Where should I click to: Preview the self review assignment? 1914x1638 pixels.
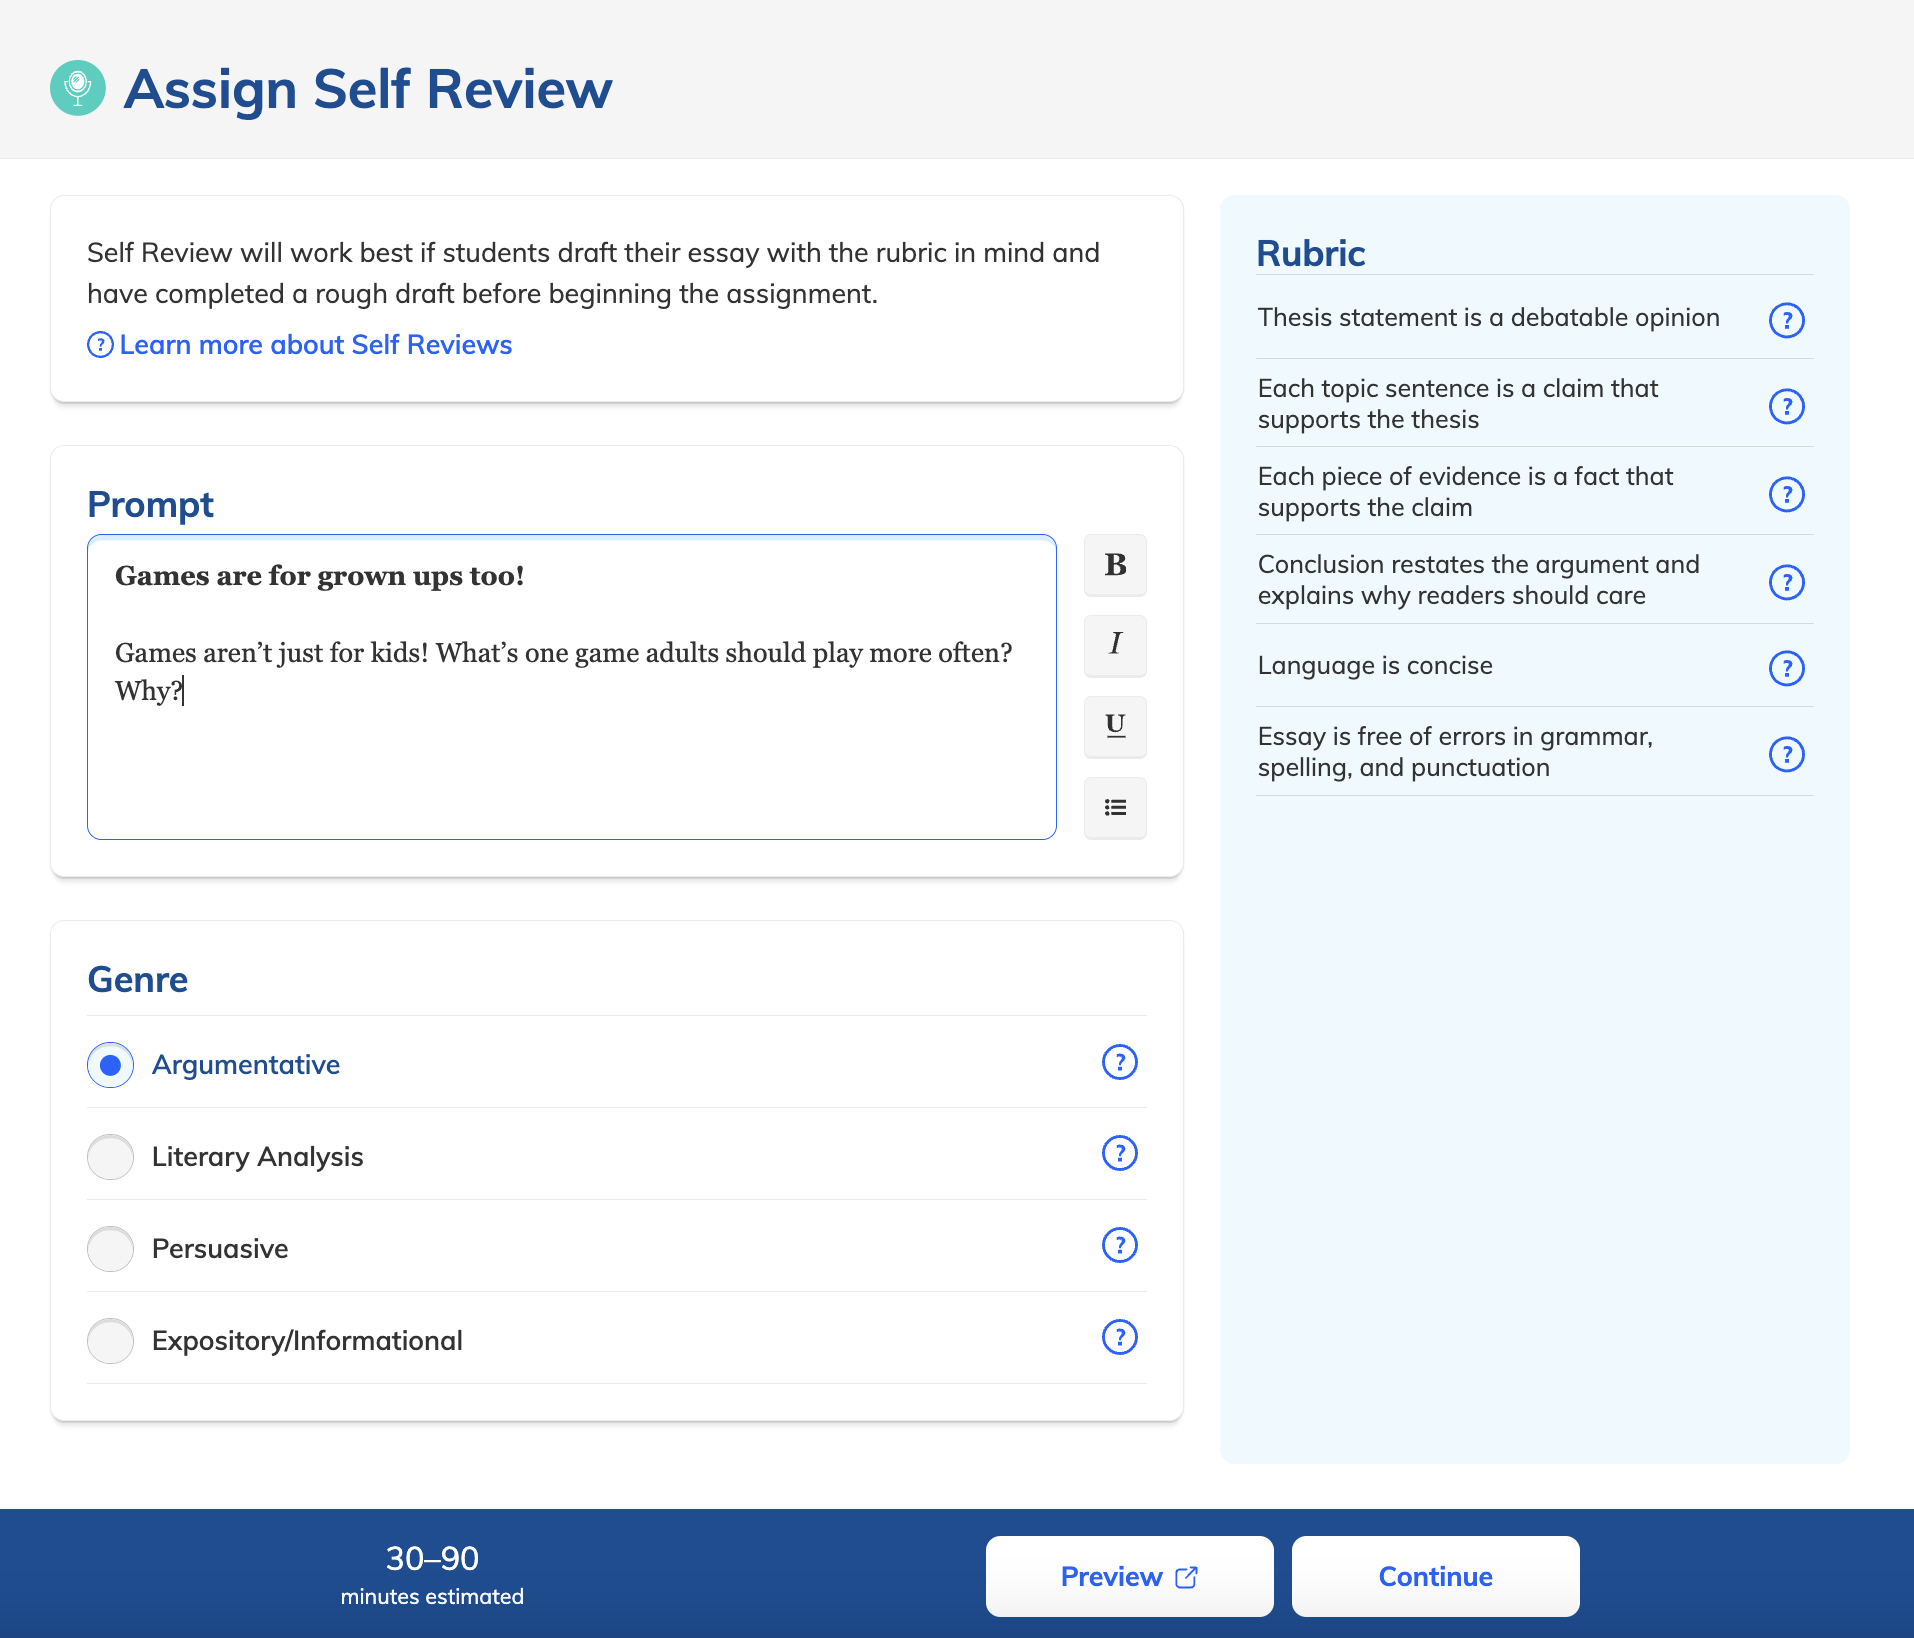click(x=1129, y=1576)
